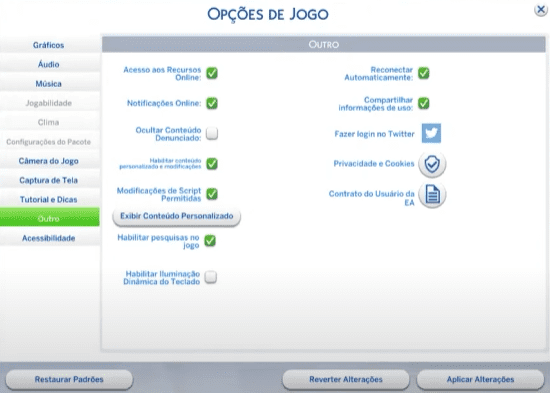550x393 pixels.
Task: Select the Jogabilidade tab
Action: 49,103
